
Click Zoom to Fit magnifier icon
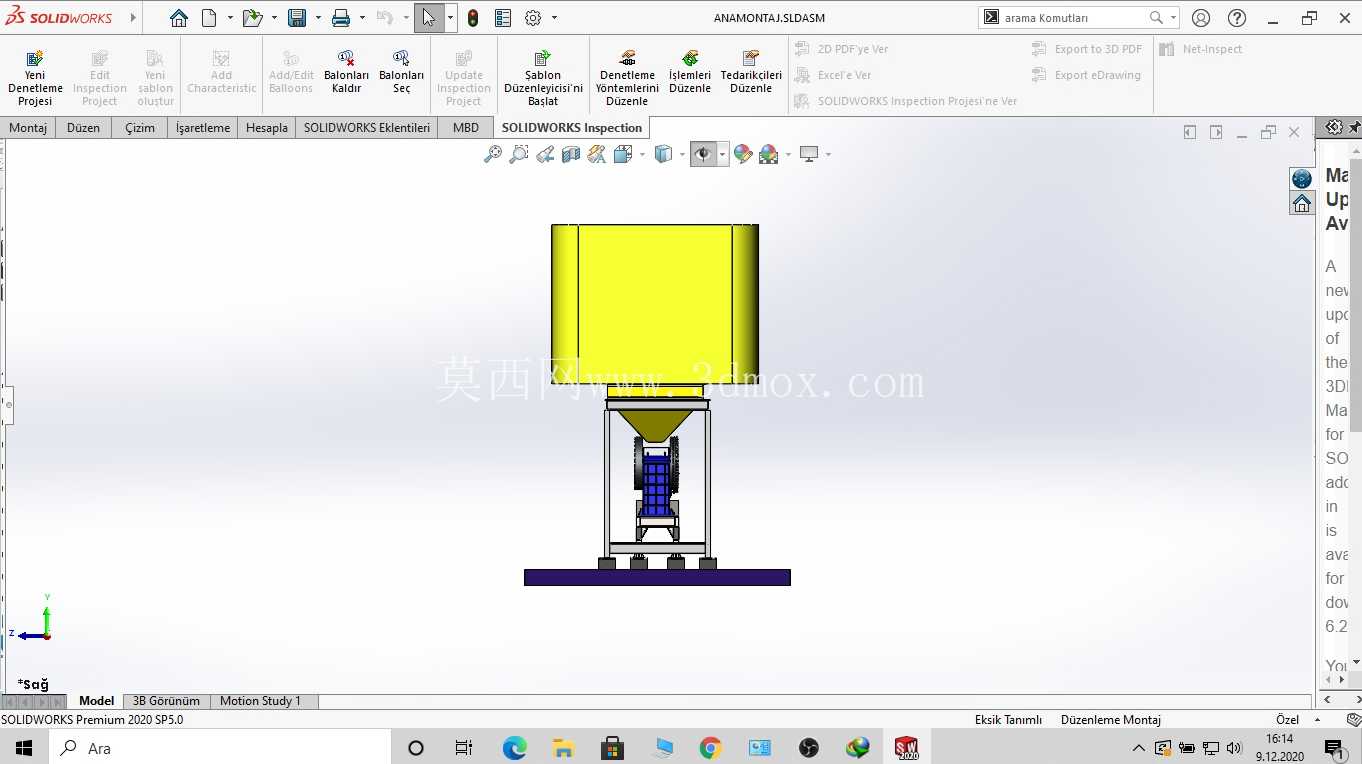[493, 154]
